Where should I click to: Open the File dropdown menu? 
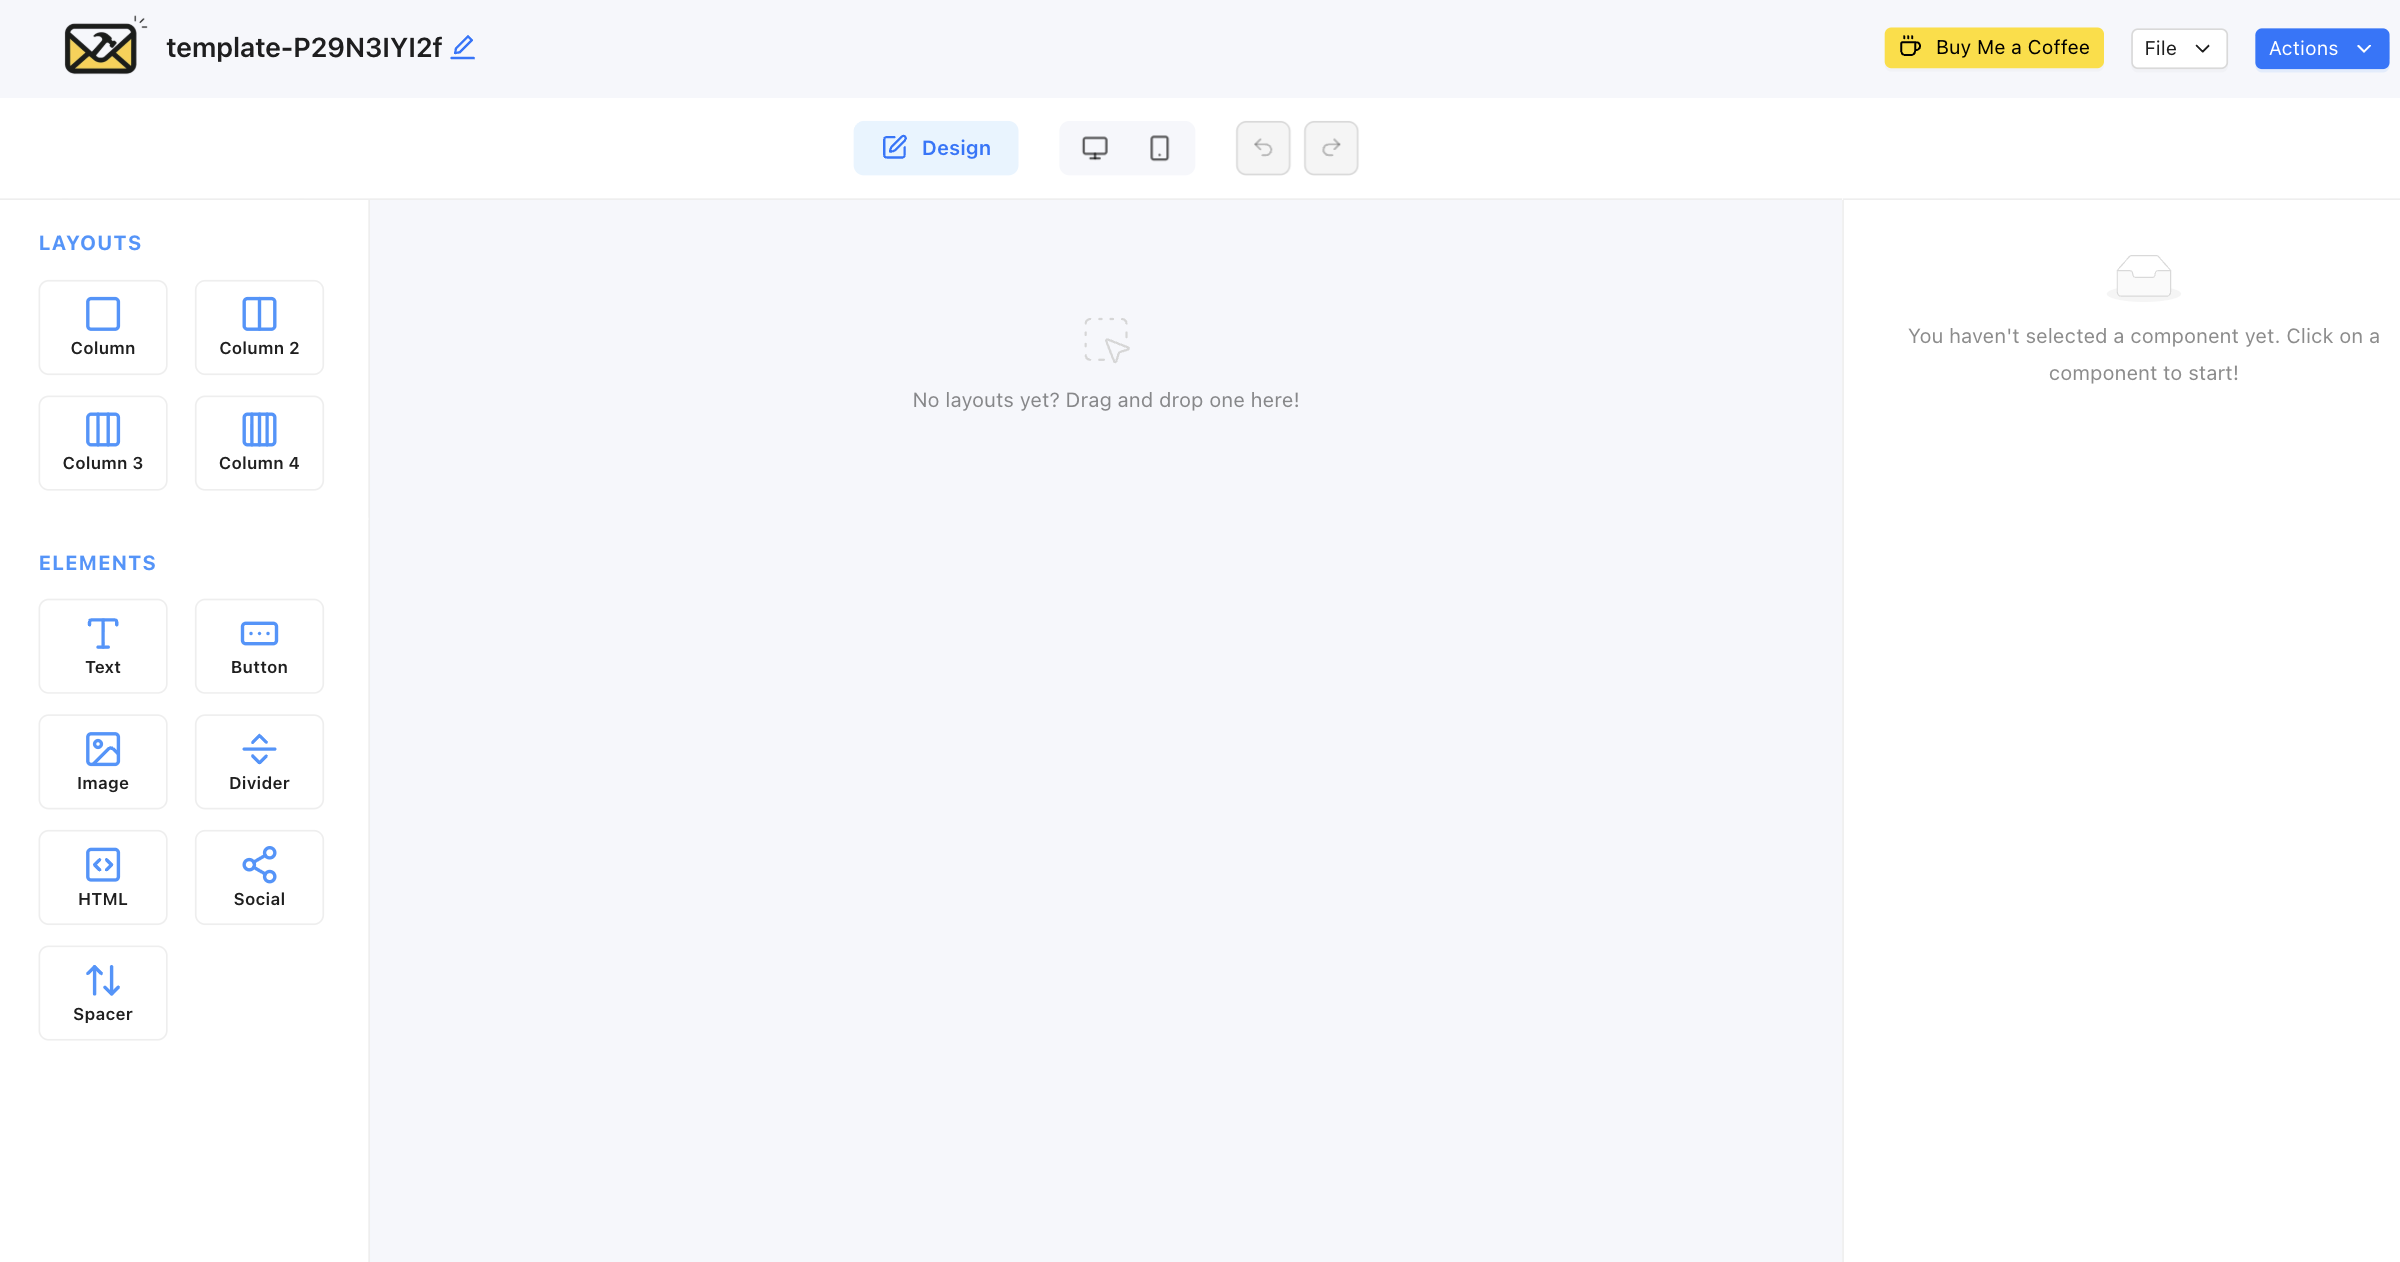coord(2178,48)
